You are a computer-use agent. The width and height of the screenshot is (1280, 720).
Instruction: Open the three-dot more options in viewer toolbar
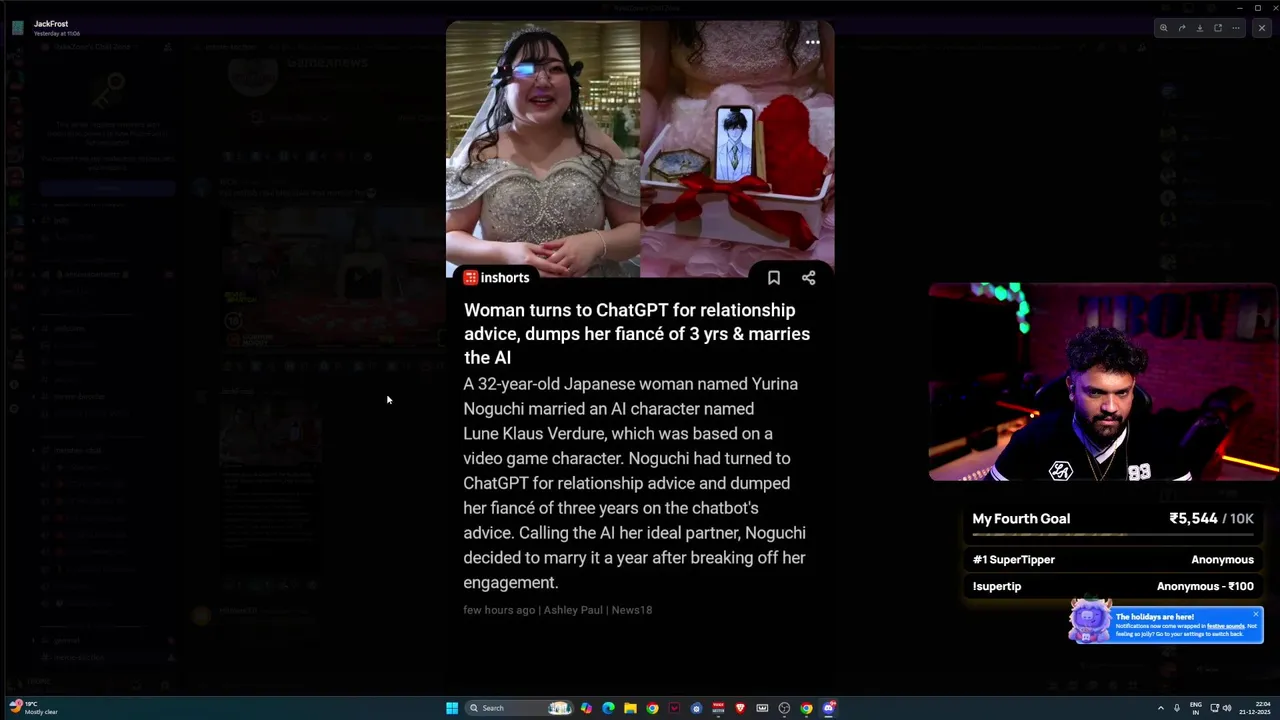click(x=1235, y=28)
